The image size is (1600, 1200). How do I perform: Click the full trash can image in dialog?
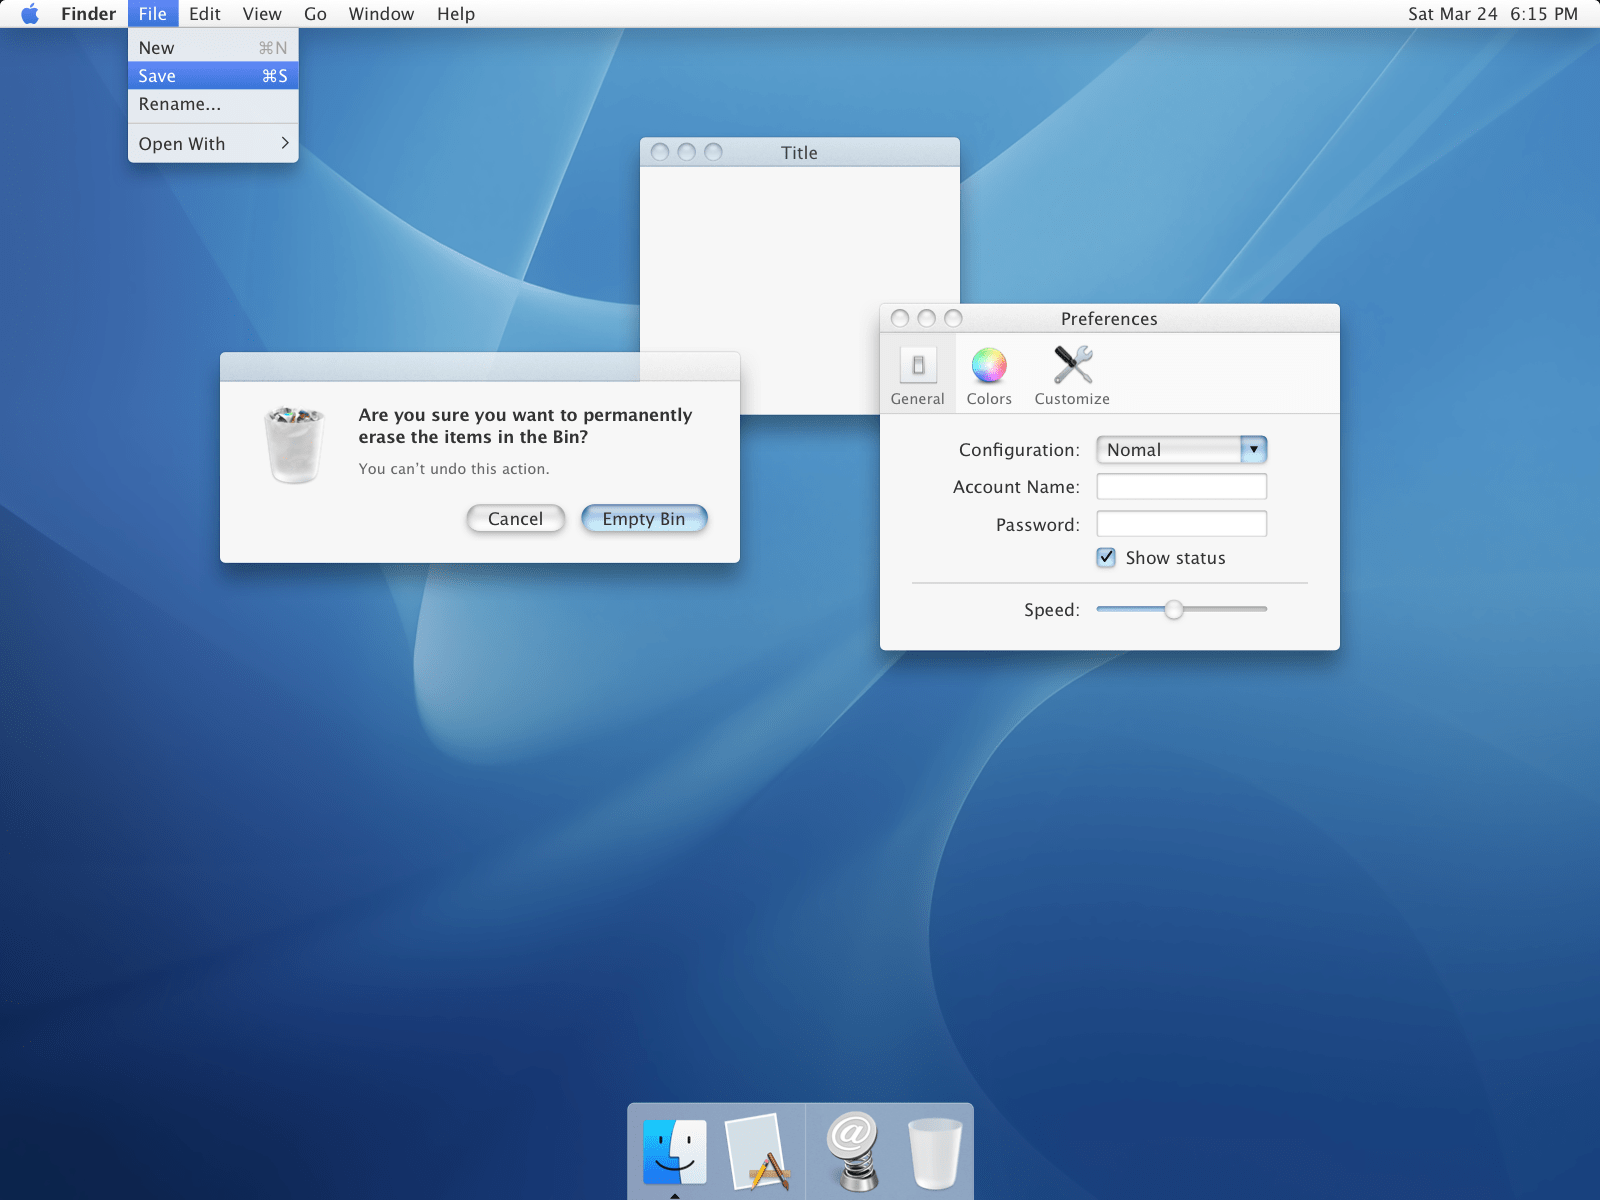tap(294, 444)
